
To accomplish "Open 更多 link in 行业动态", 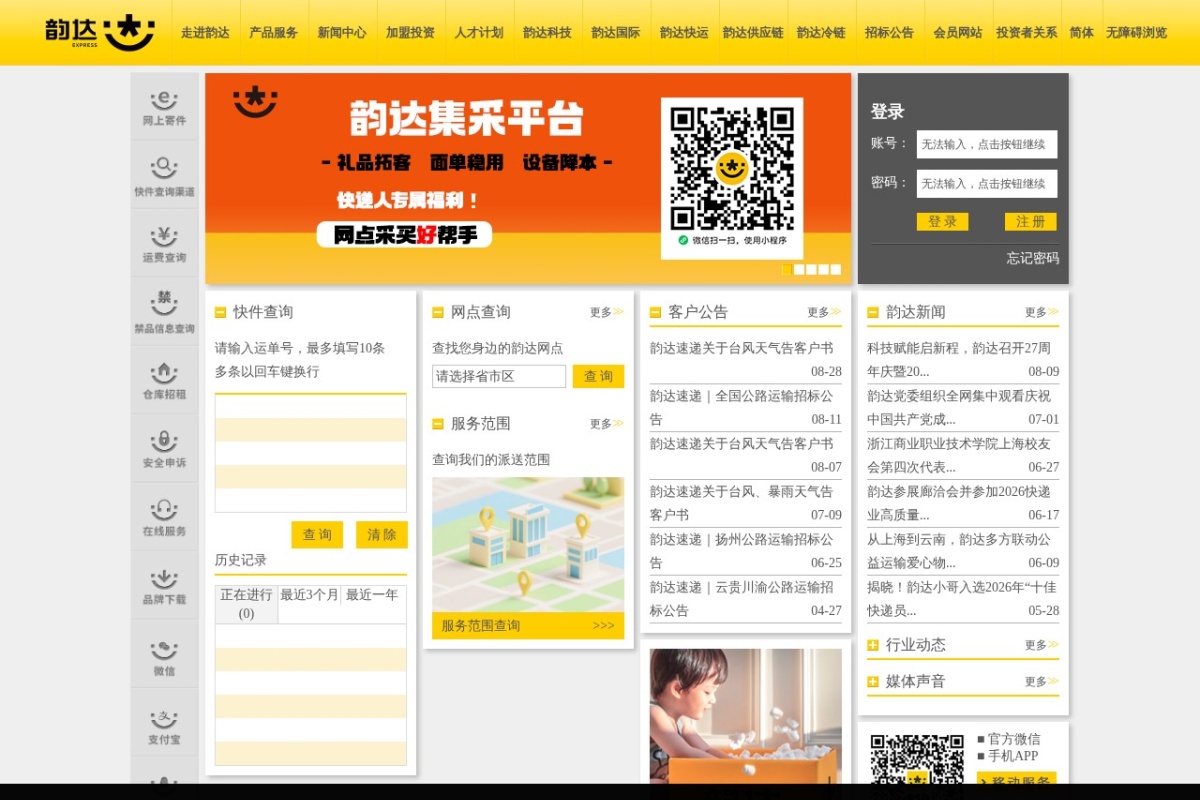I will (1041, 645).
